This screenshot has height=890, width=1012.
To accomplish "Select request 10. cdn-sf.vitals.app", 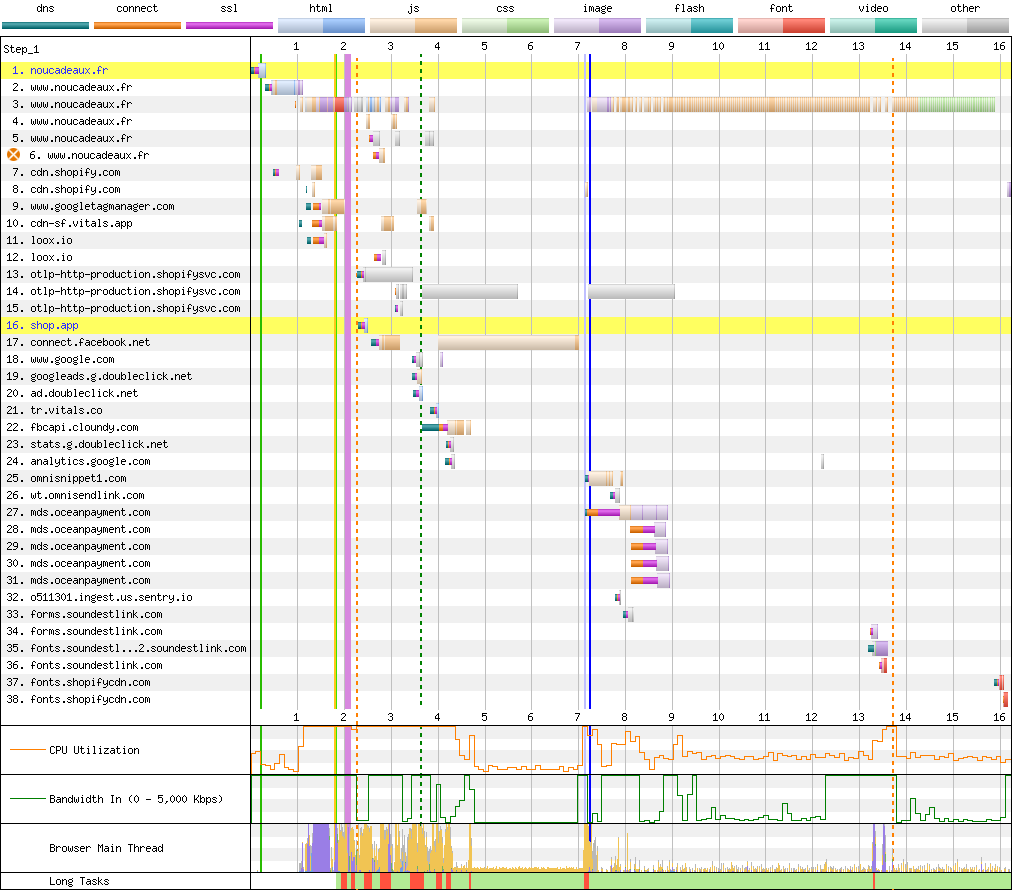I will pyautogui.click(x=70, y=223).
